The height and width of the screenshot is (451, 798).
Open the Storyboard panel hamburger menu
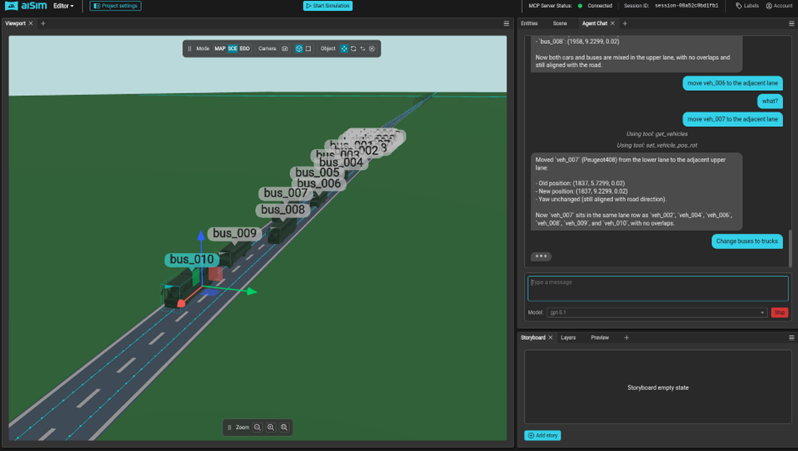tap(791, 337)
